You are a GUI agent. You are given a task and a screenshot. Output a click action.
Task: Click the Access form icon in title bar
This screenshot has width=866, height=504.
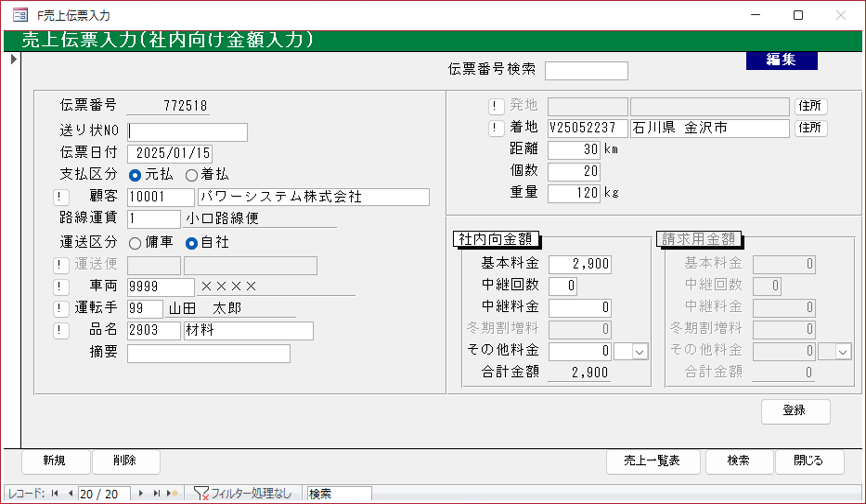coord(20,15)
